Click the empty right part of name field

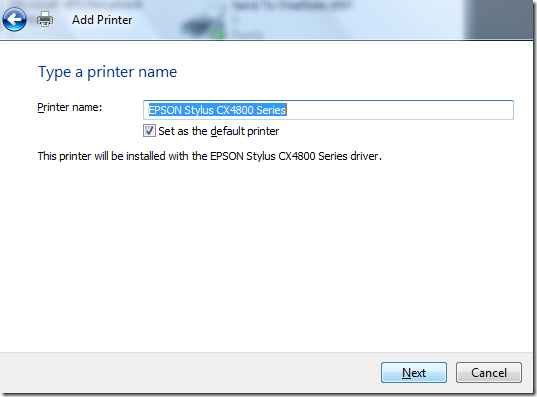coord(399,110)
